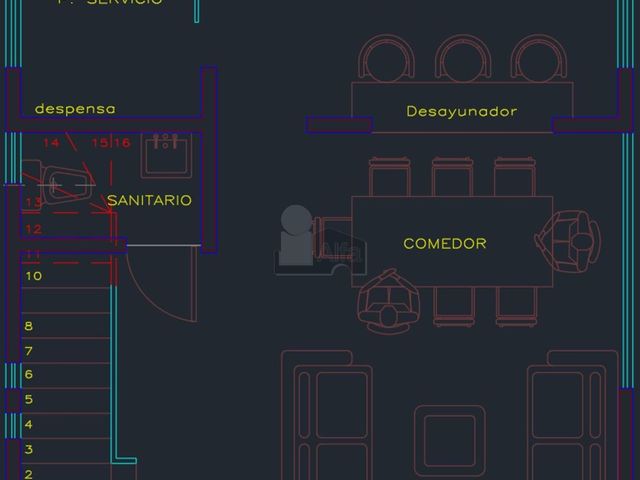Select the washbasin sink block in the Sanitario

[167, 156]
